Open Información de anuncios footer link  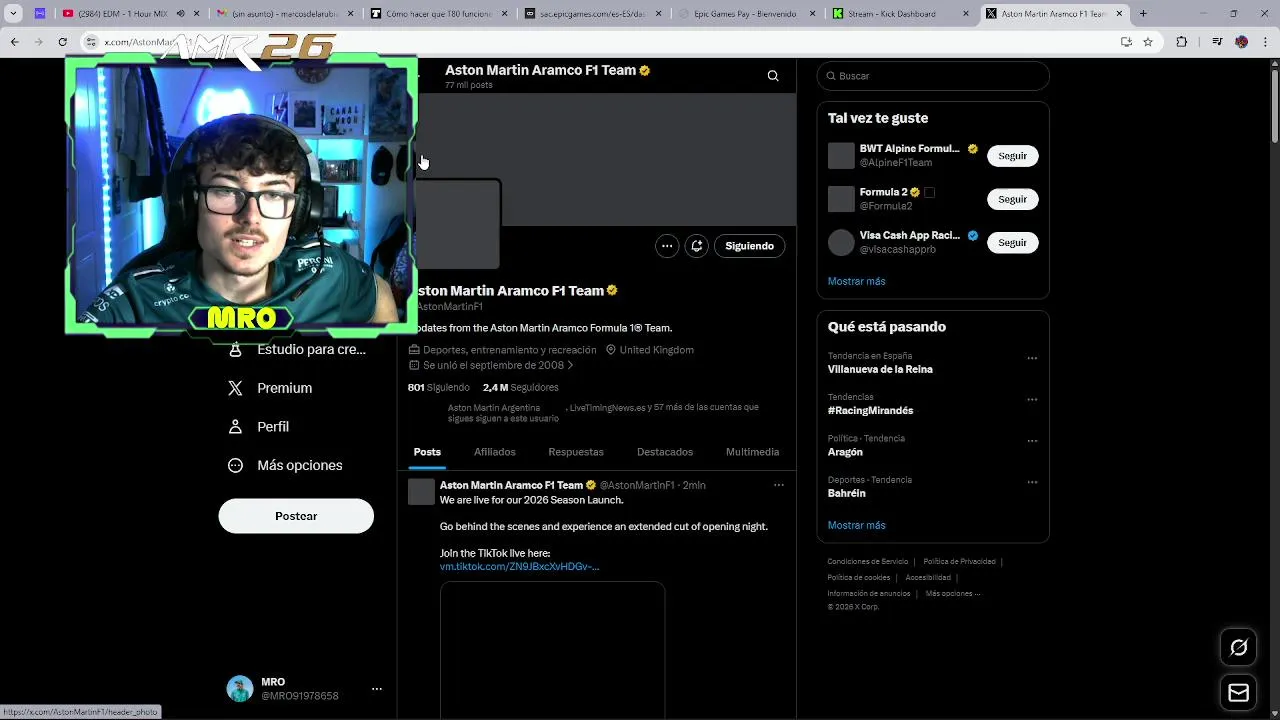869,594
